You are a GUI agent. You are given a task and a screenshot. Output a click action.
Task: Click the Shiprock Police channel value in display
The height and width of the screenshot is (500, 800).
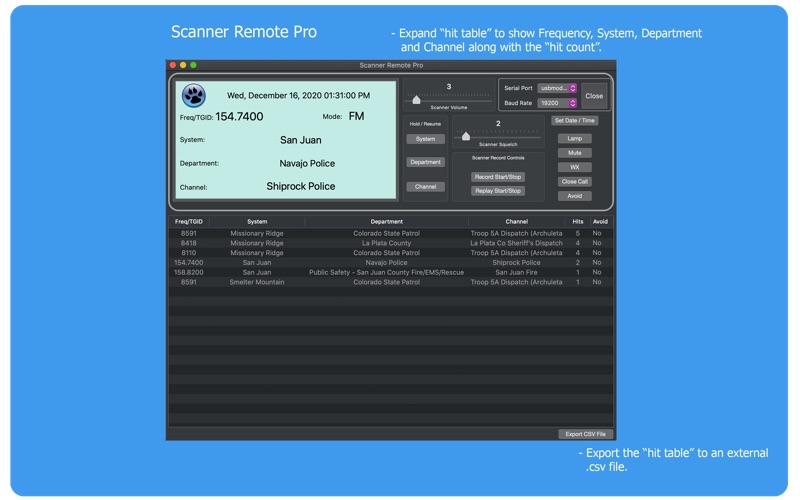(301, 187)
